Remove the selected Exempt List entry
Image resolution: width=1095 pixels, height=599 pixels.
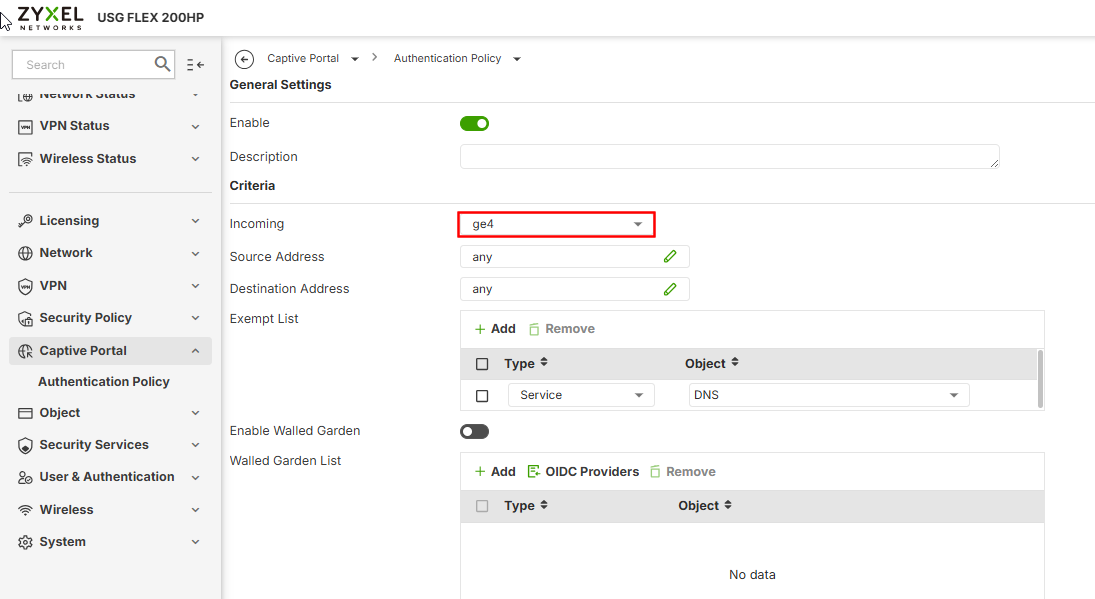(x=561, y=329)
